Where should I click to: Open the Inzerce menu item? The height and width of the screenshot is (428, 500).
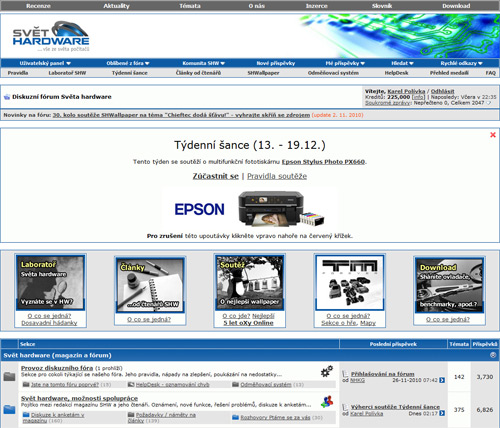tap(317, 6)
